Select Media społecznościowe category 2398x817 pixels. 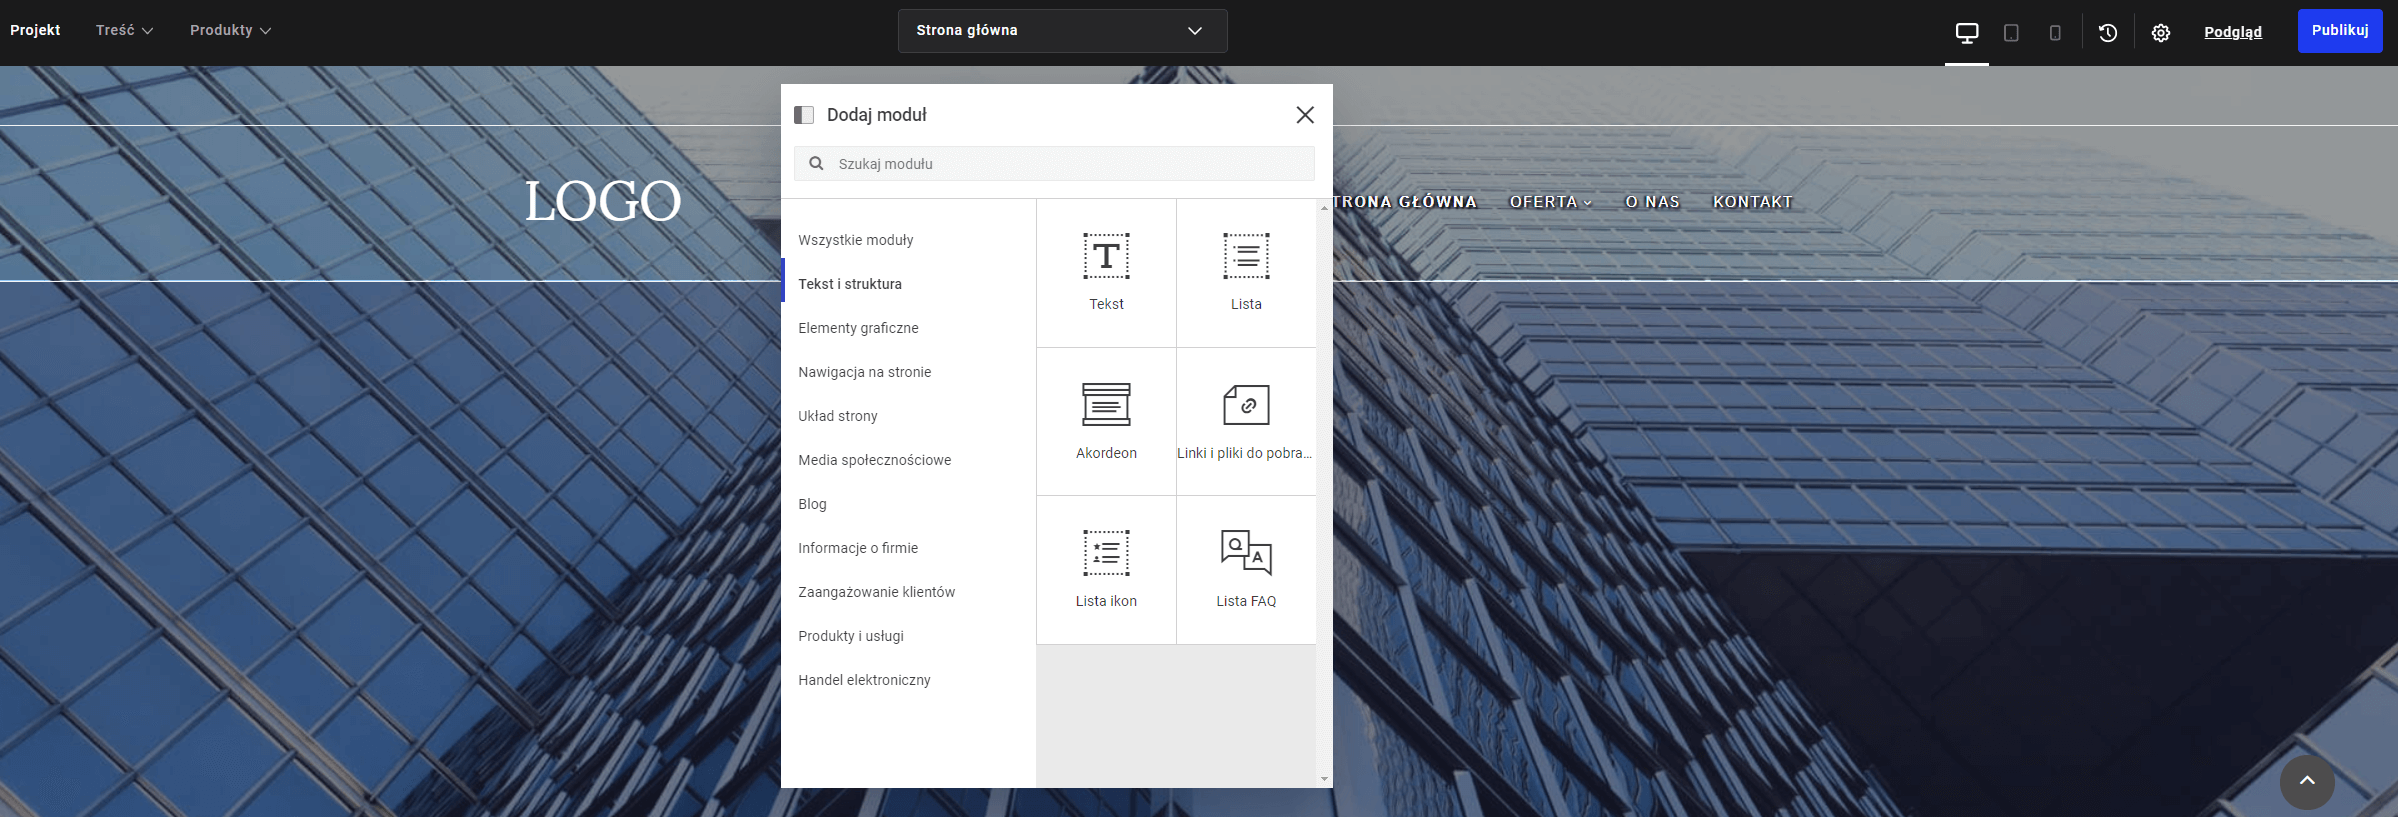tap(908, 460)
